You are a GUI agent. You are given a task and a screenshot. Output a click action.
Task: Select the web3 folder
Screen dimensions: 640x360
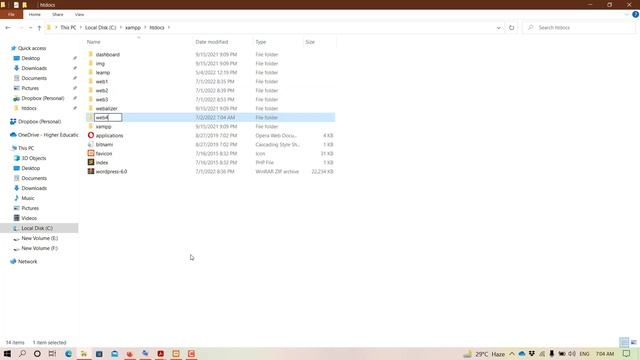click(102, 100)
